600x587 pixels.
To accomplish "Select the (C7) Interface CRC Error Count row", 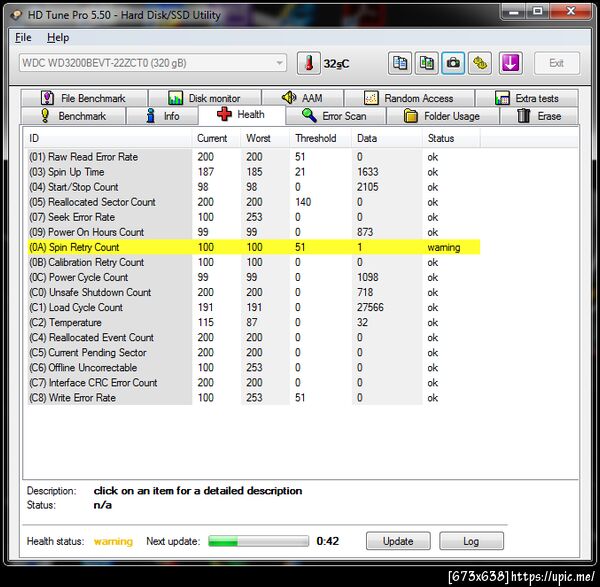I will 254,383.
